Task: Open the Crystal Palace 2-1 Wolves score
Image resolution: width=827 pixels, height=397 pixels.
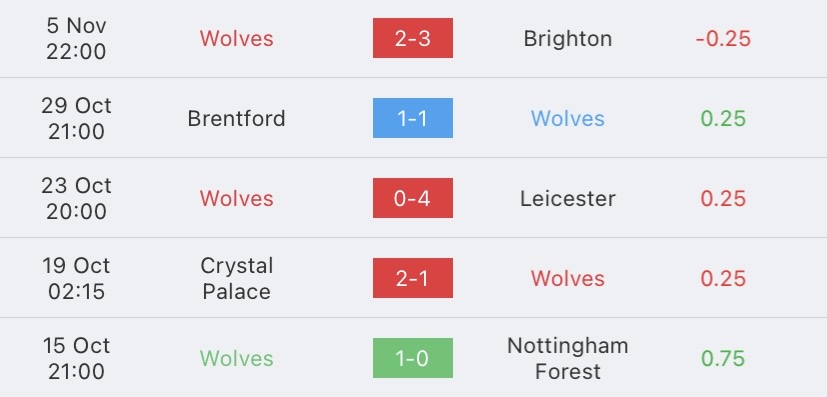Action: click(x=412, y=278)
